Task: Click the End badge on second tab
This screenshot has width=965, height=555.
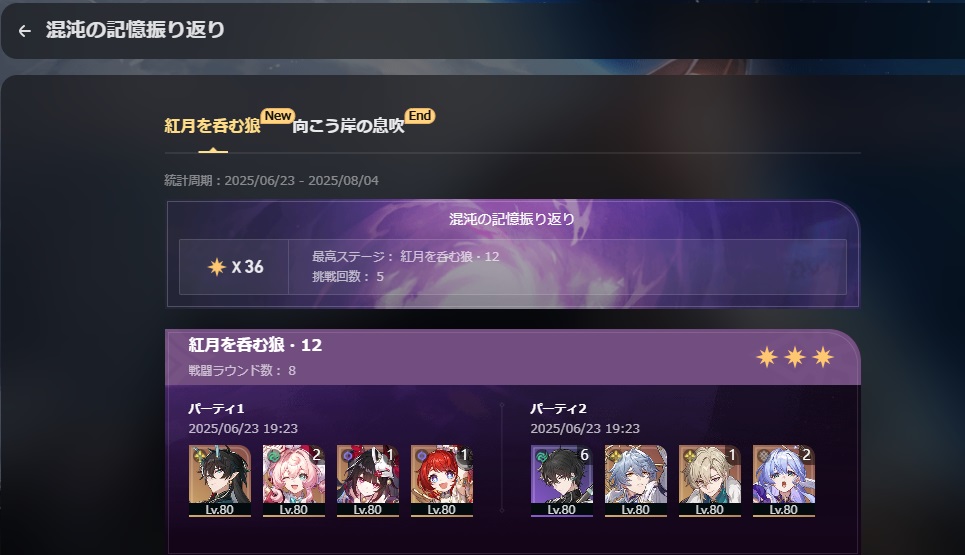Action: tap(420, 116)
